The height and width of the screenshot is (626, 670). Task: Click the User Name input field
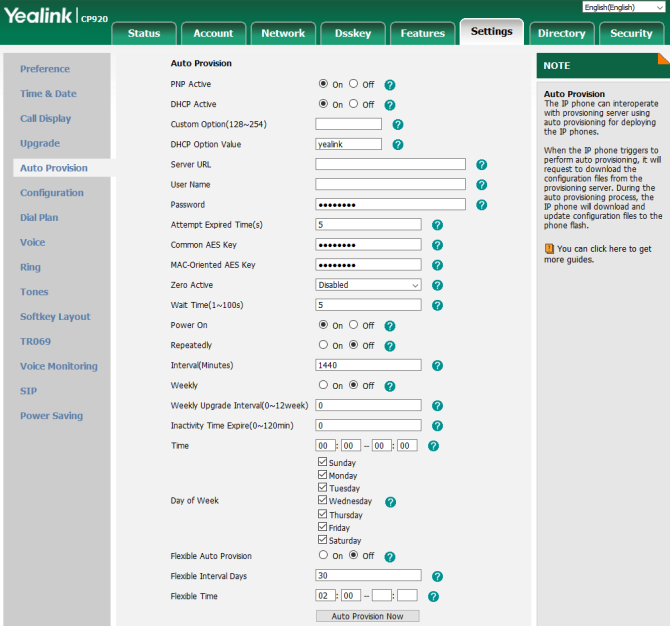point(390,184)
